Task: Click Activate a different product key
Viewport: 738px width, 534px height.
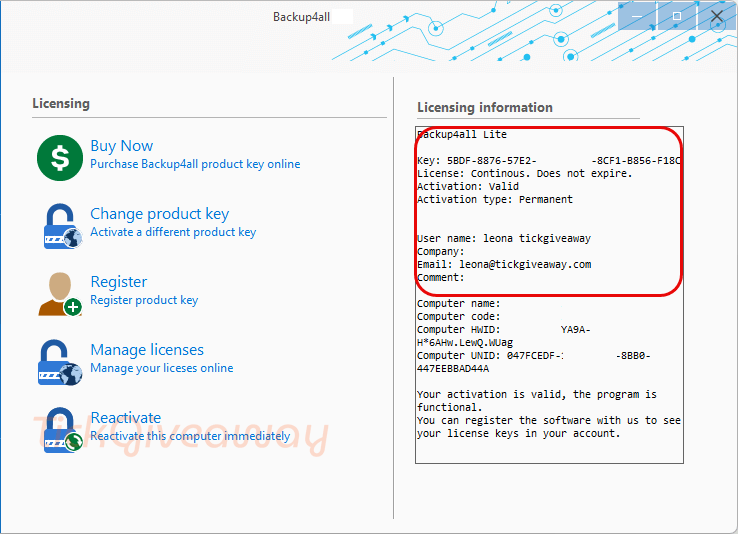Action: 173,232
